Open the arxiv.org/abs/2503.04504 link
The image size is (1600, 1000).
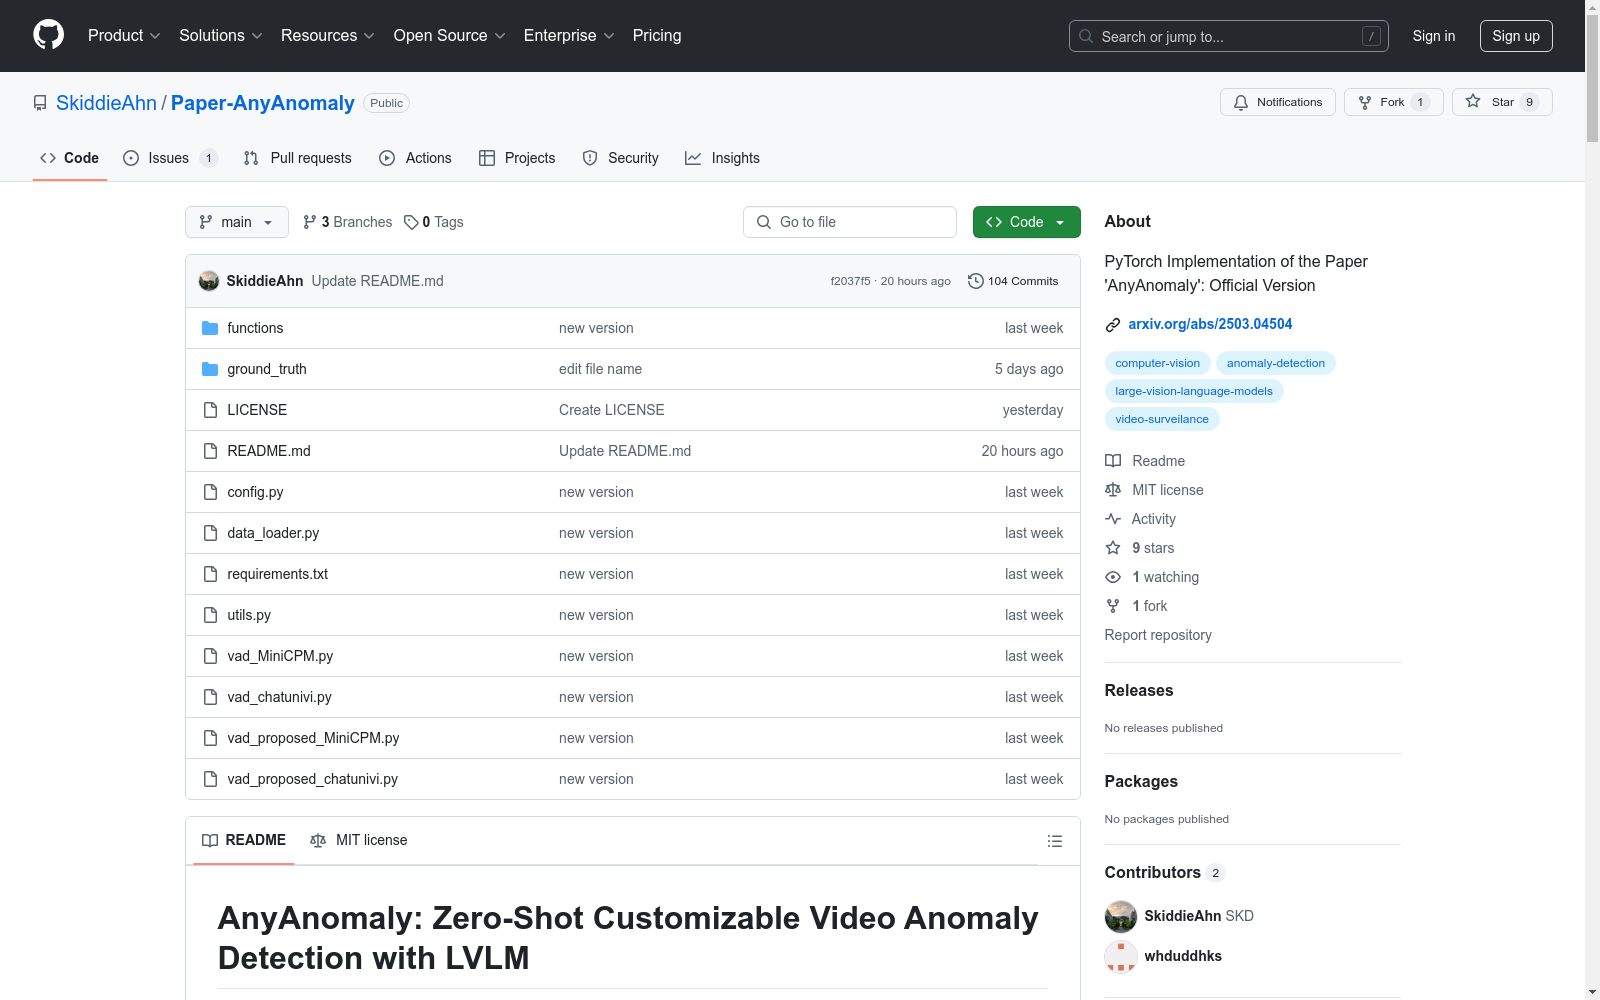(1210, 324)
